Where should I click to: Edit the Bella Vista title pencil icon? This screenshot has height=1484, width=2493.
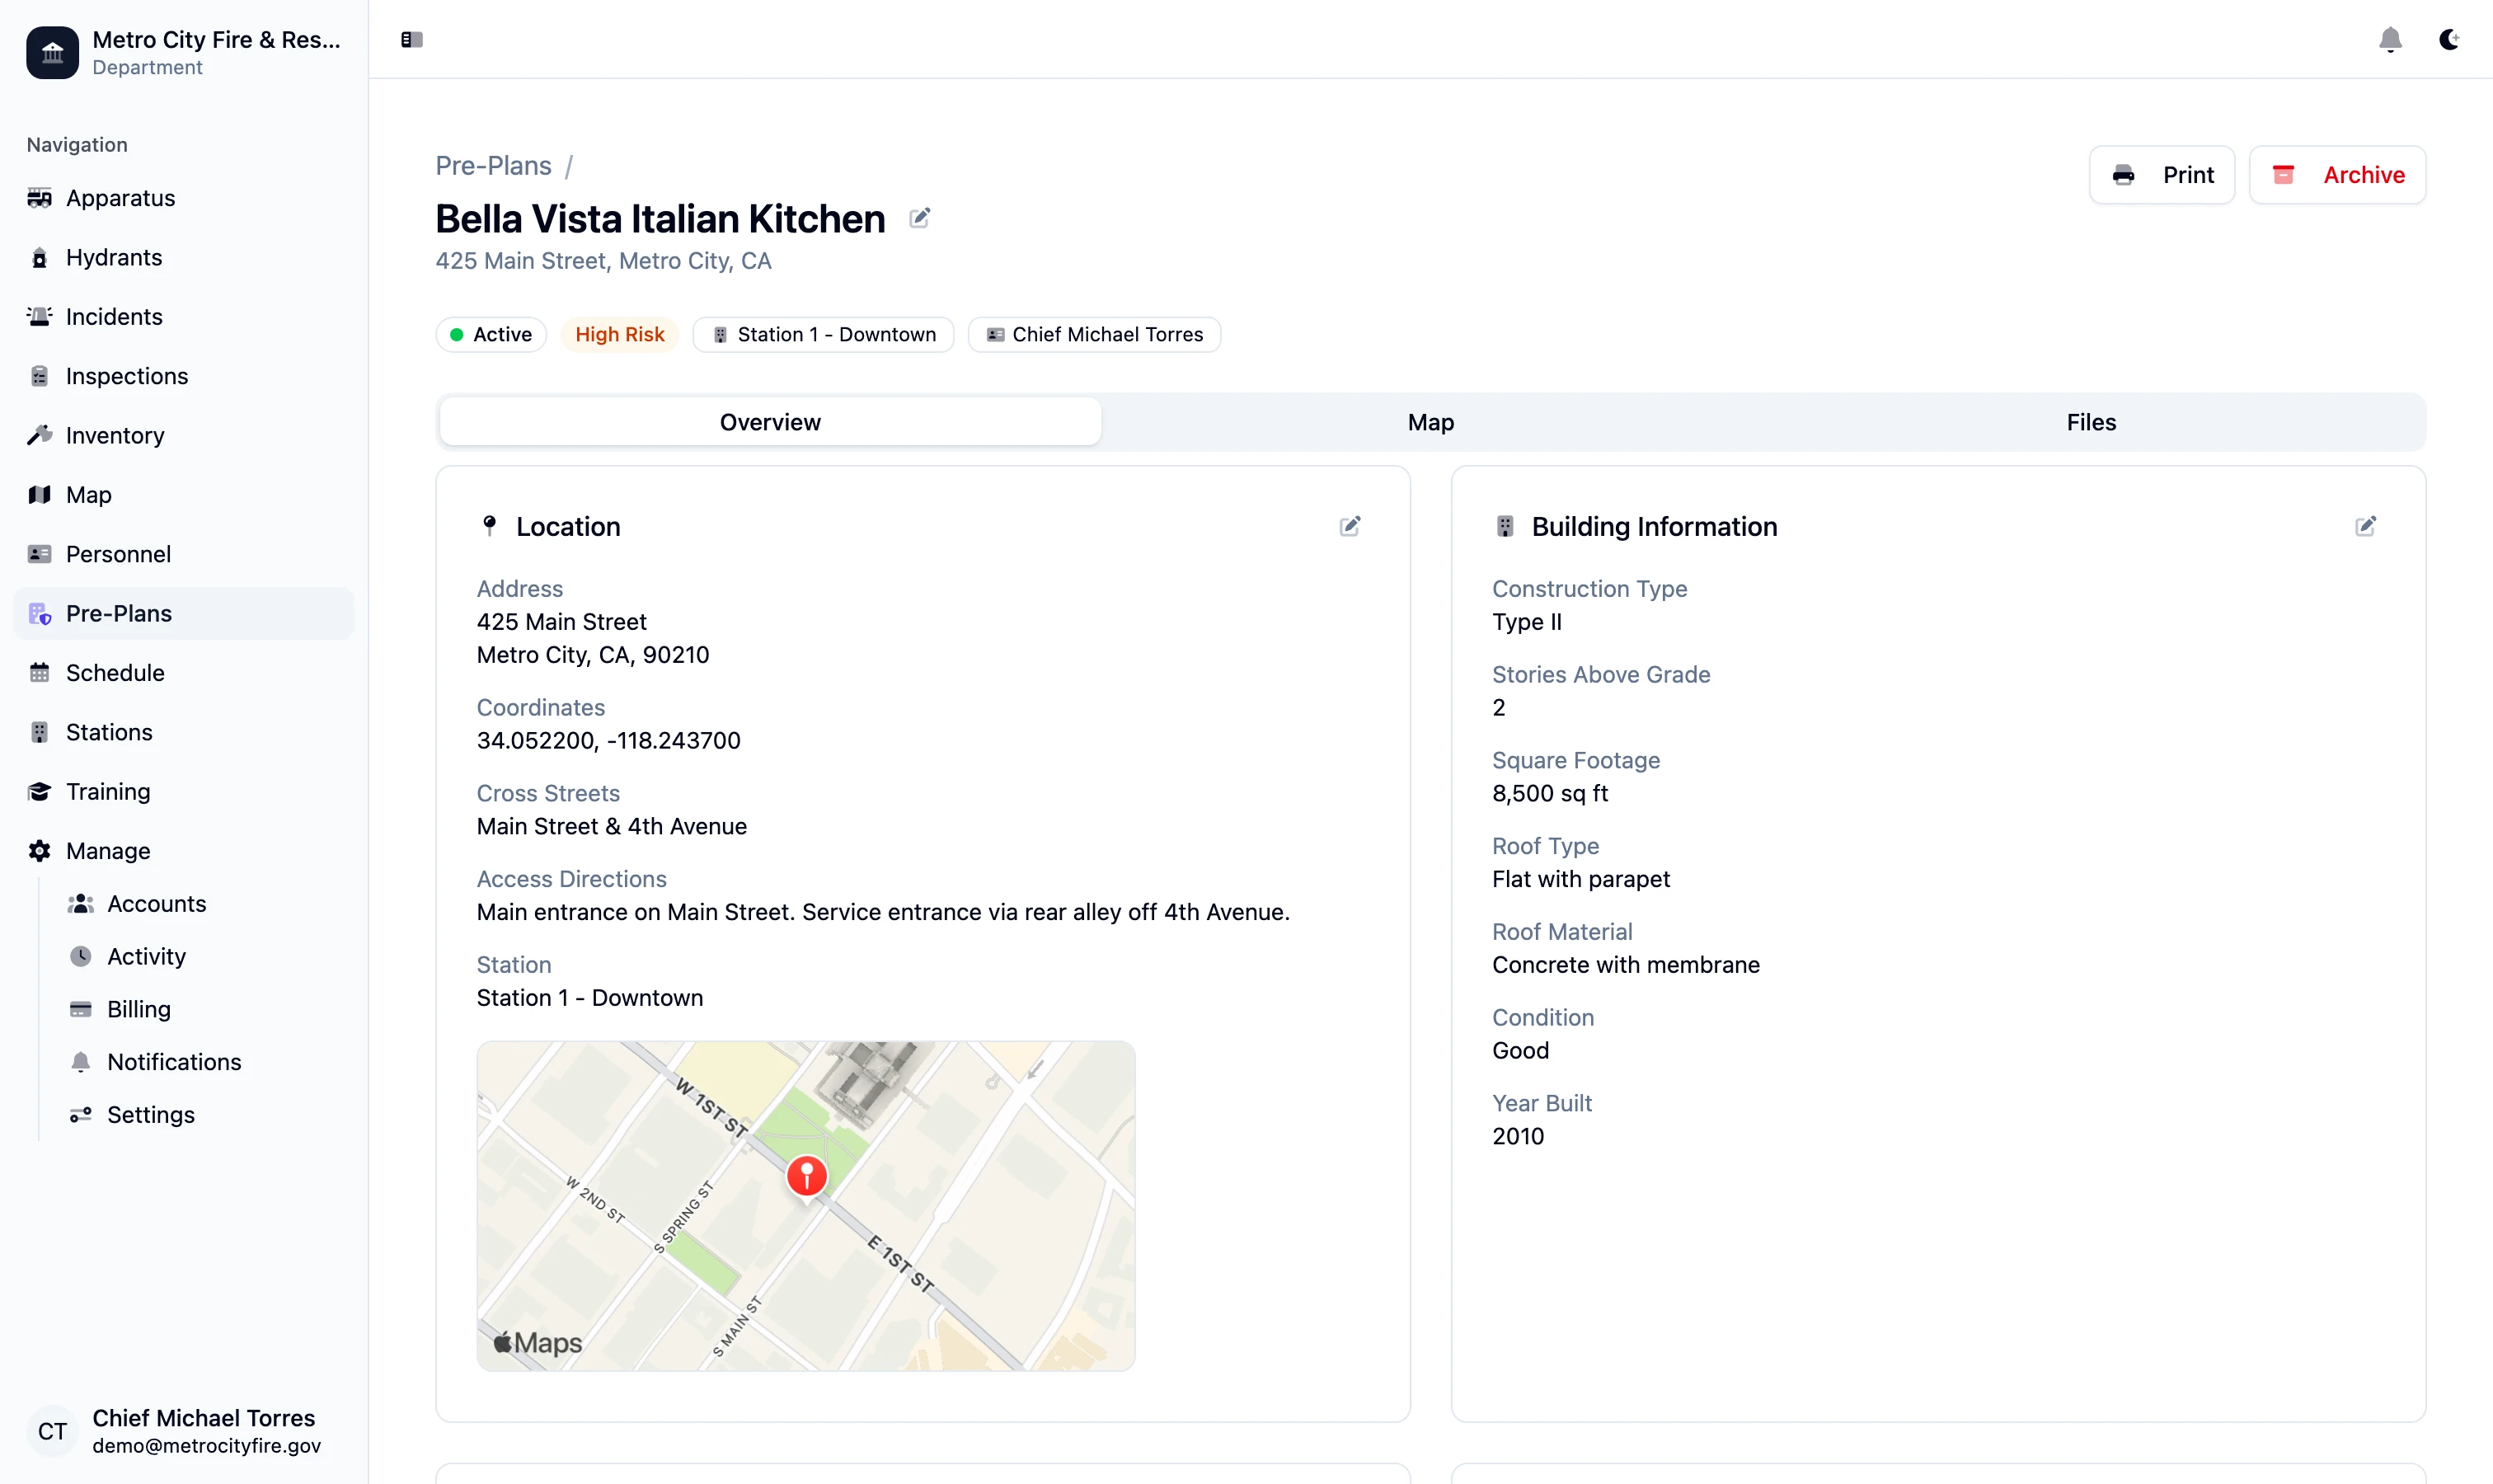[x=919, y=218]
